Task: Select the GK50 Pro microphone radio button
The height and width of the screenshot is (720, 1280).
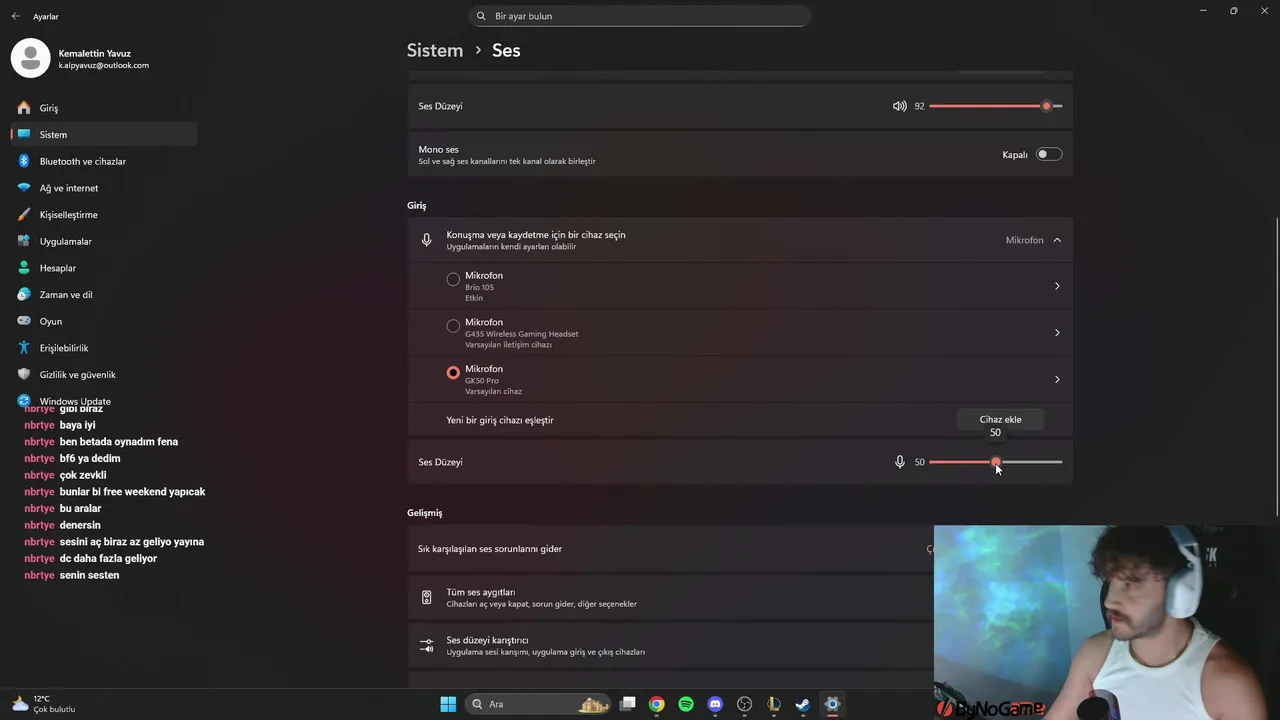Action: click(453, 373)
